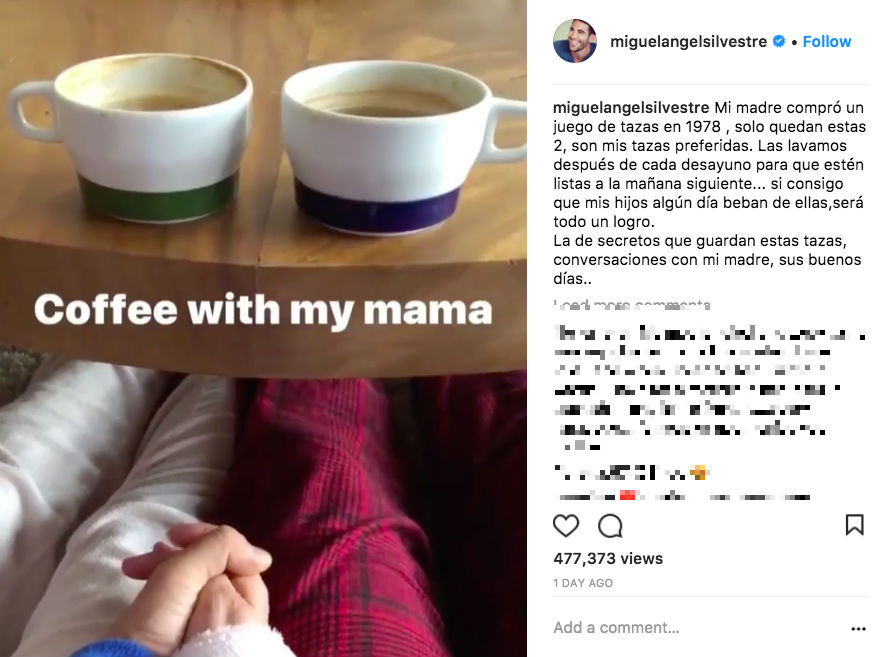Click the blue-banded coffee cup in video
Viewport: 893px width, 657px height.
coord(403,147)
